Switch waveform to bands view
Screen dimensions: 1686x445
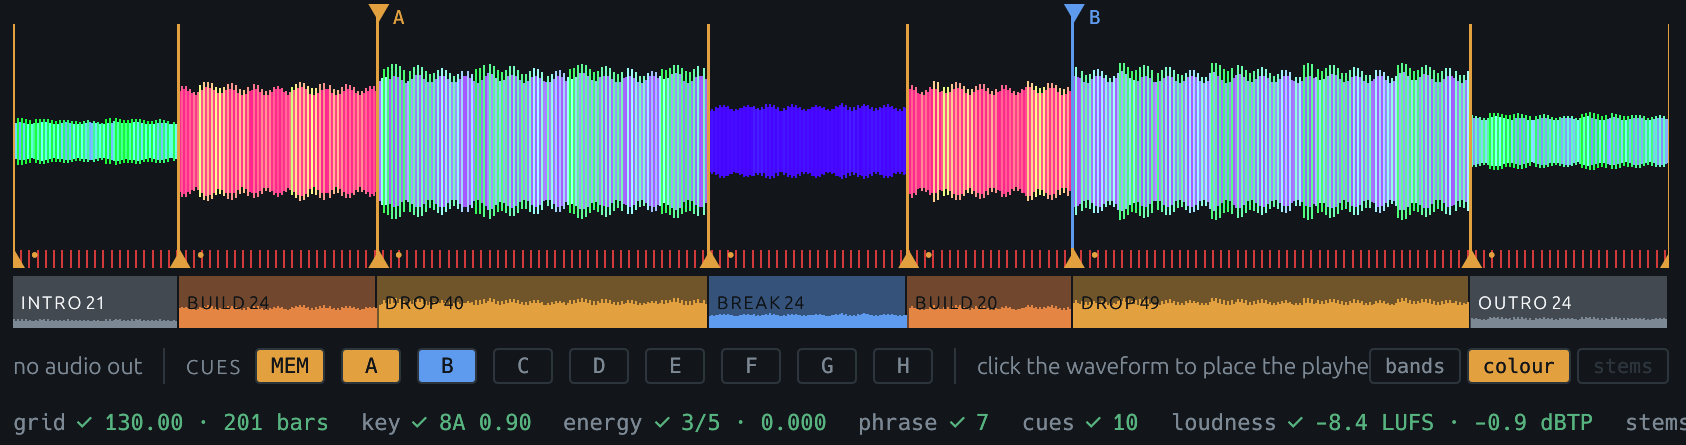[x=1415, y=366]
